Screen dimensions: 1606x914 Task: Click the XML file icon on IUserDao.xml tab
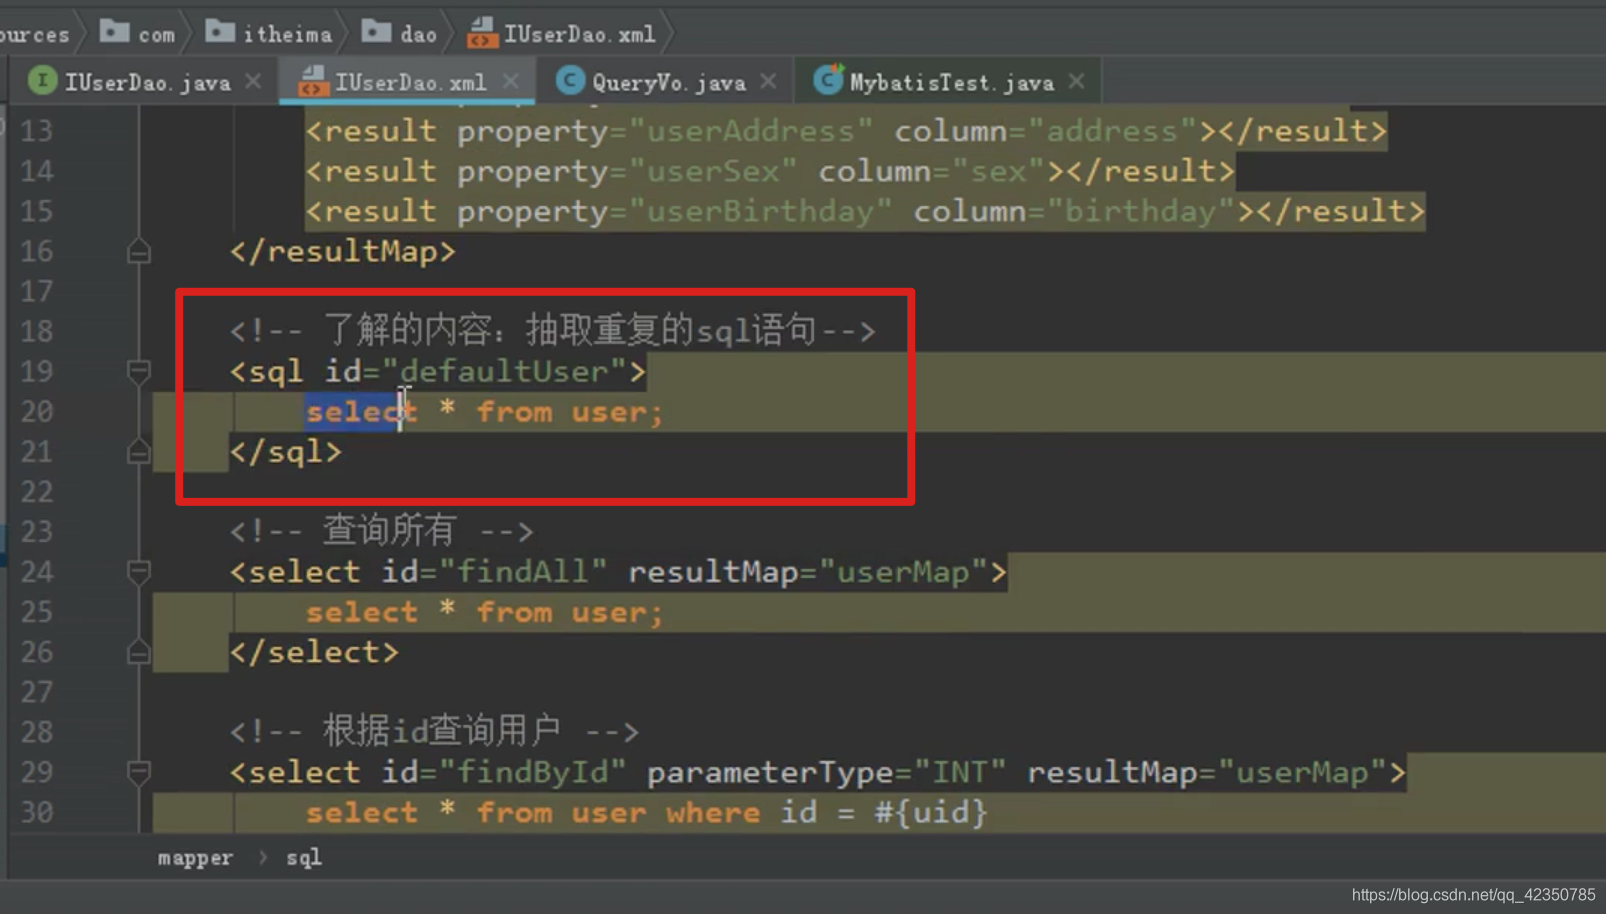[312, 81]
